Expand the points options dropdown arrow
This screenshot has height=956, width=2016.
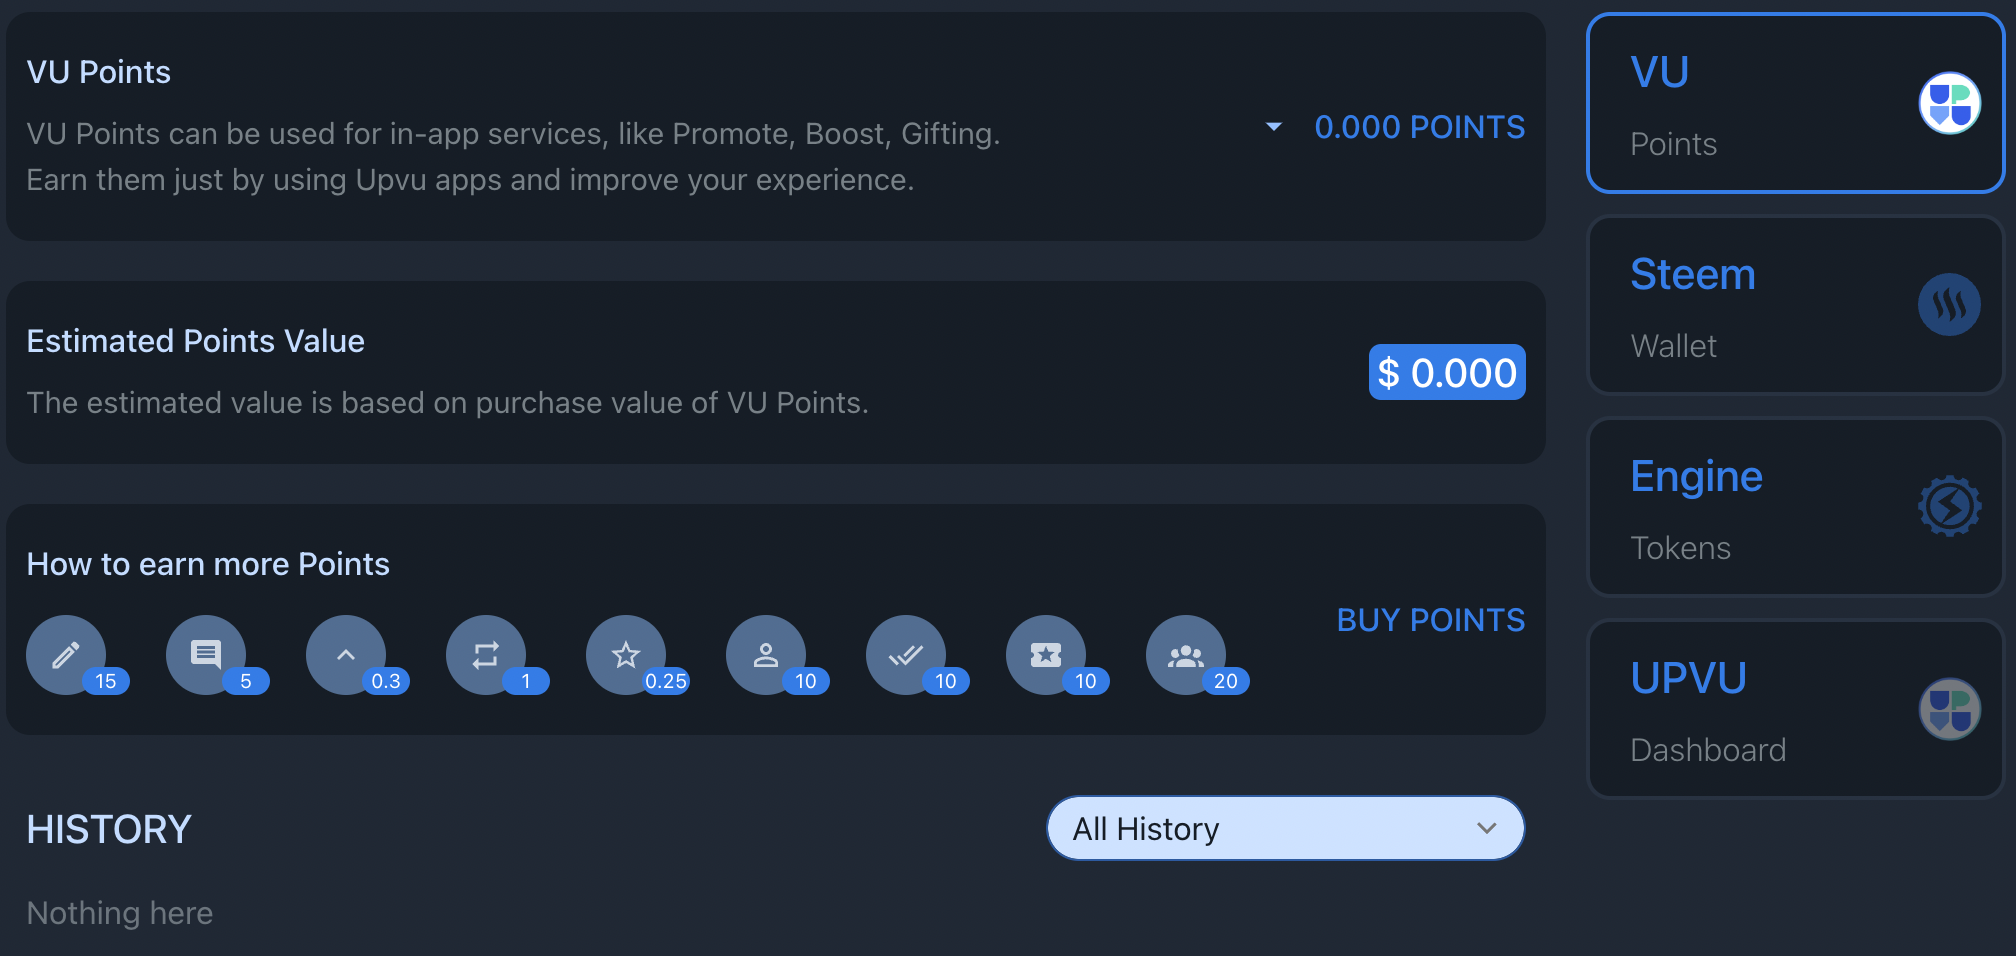(x=1274, y=127)
